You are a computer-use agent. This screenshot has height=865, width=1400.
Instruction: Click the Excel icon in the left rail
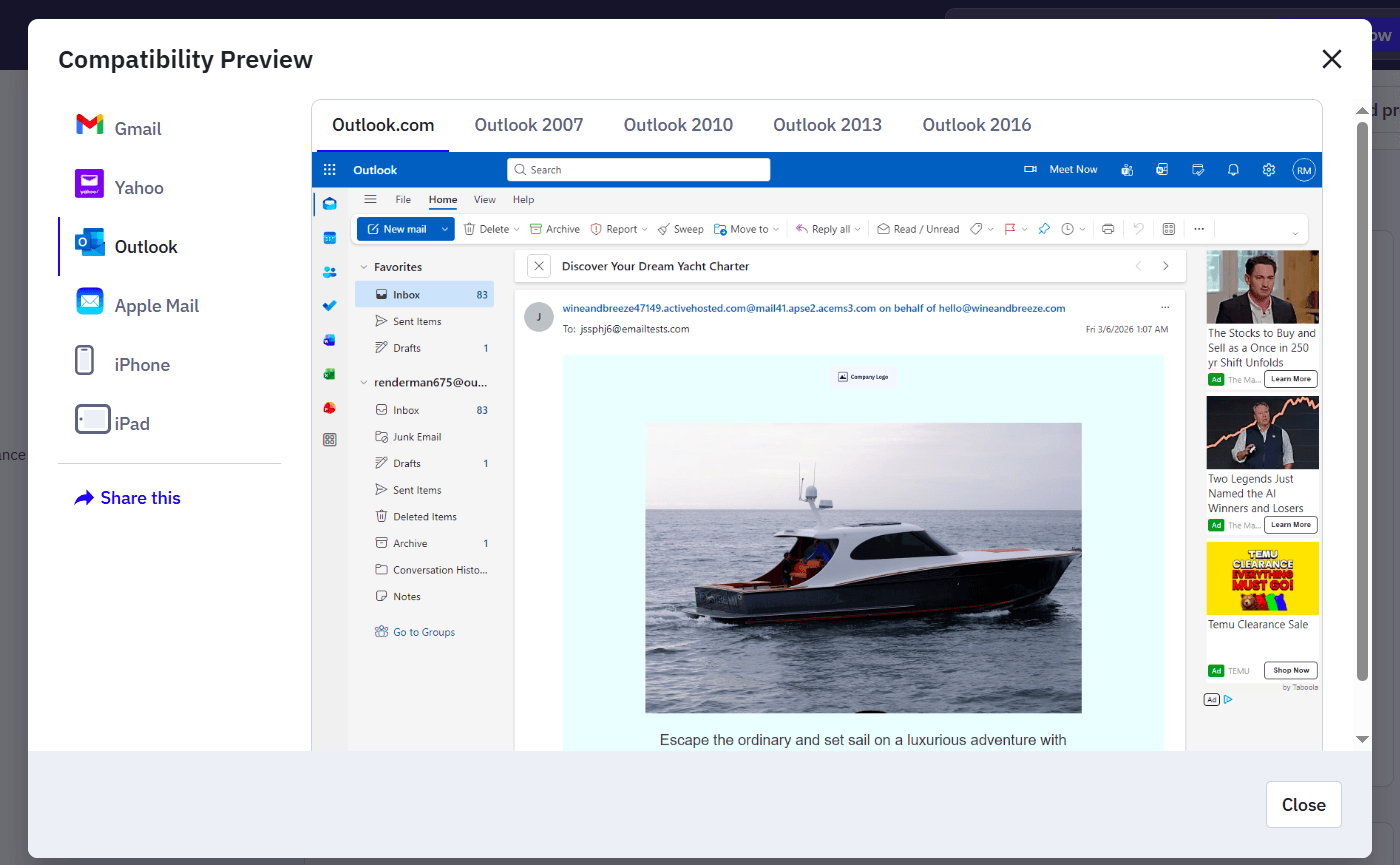click(329, 372)
